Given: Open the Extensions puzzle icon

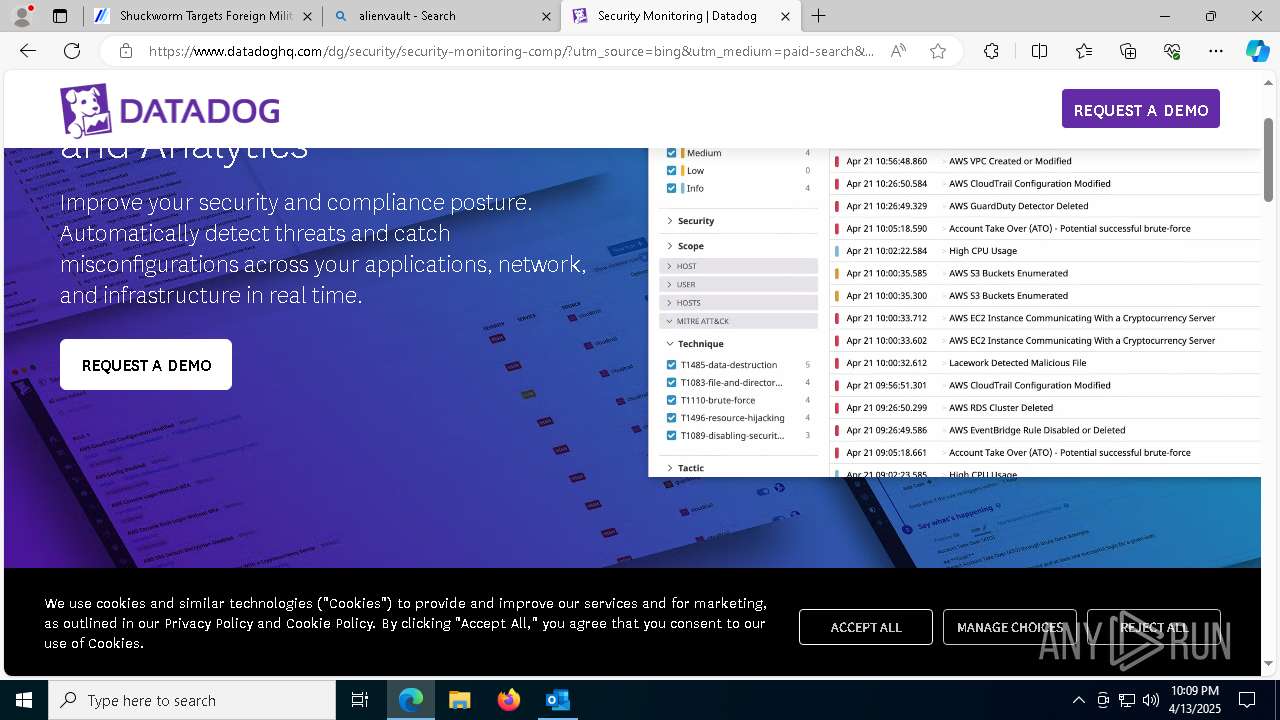Looking at the screenshot, I should tap(991, 51).
